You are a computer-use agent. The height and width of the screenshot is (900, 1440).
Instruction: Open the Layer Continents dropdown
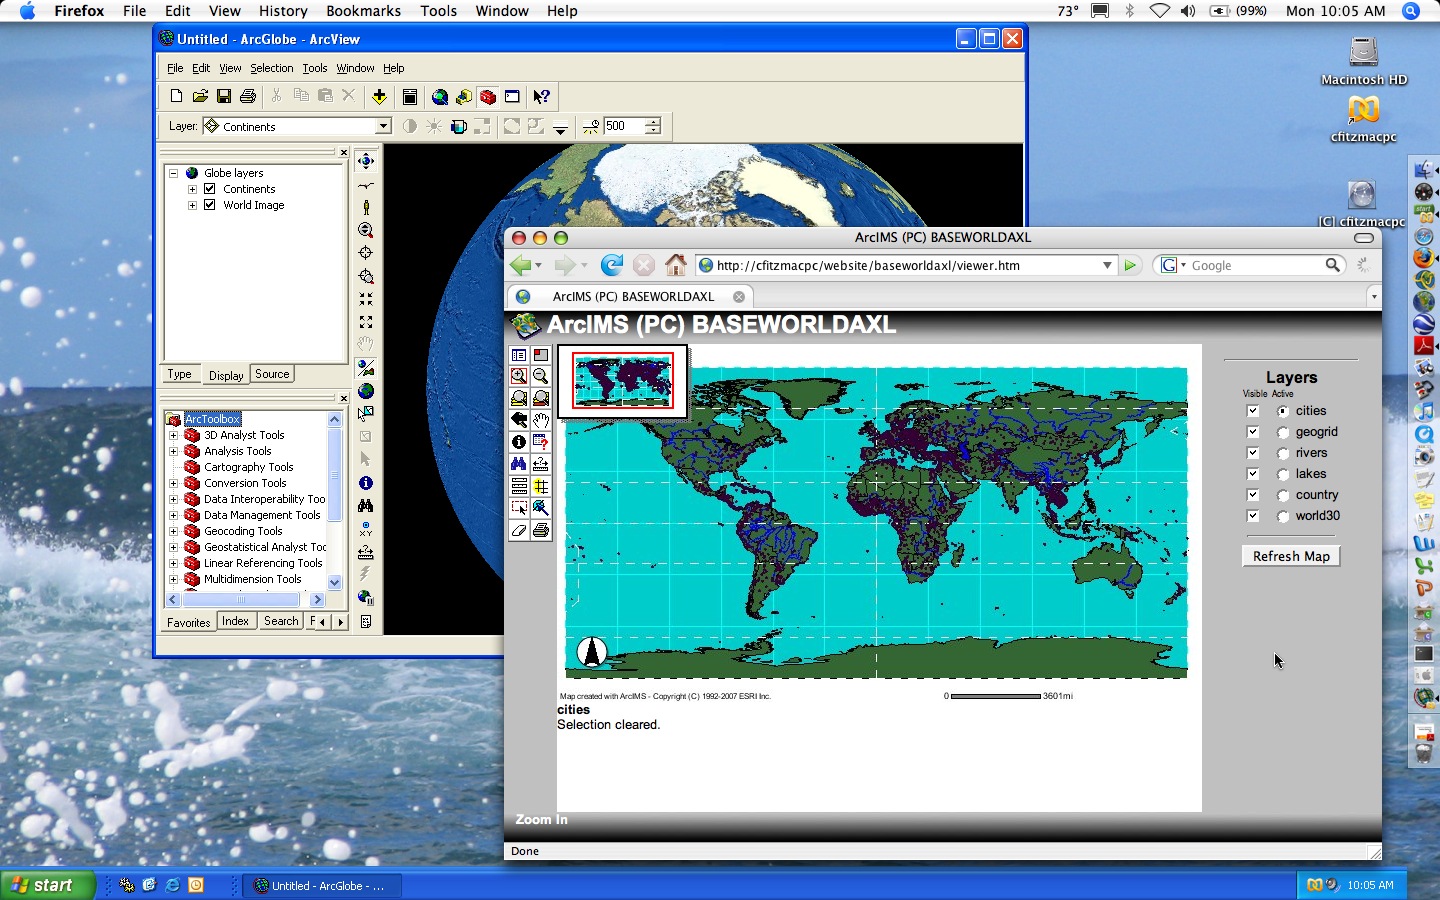coord(383,126)
